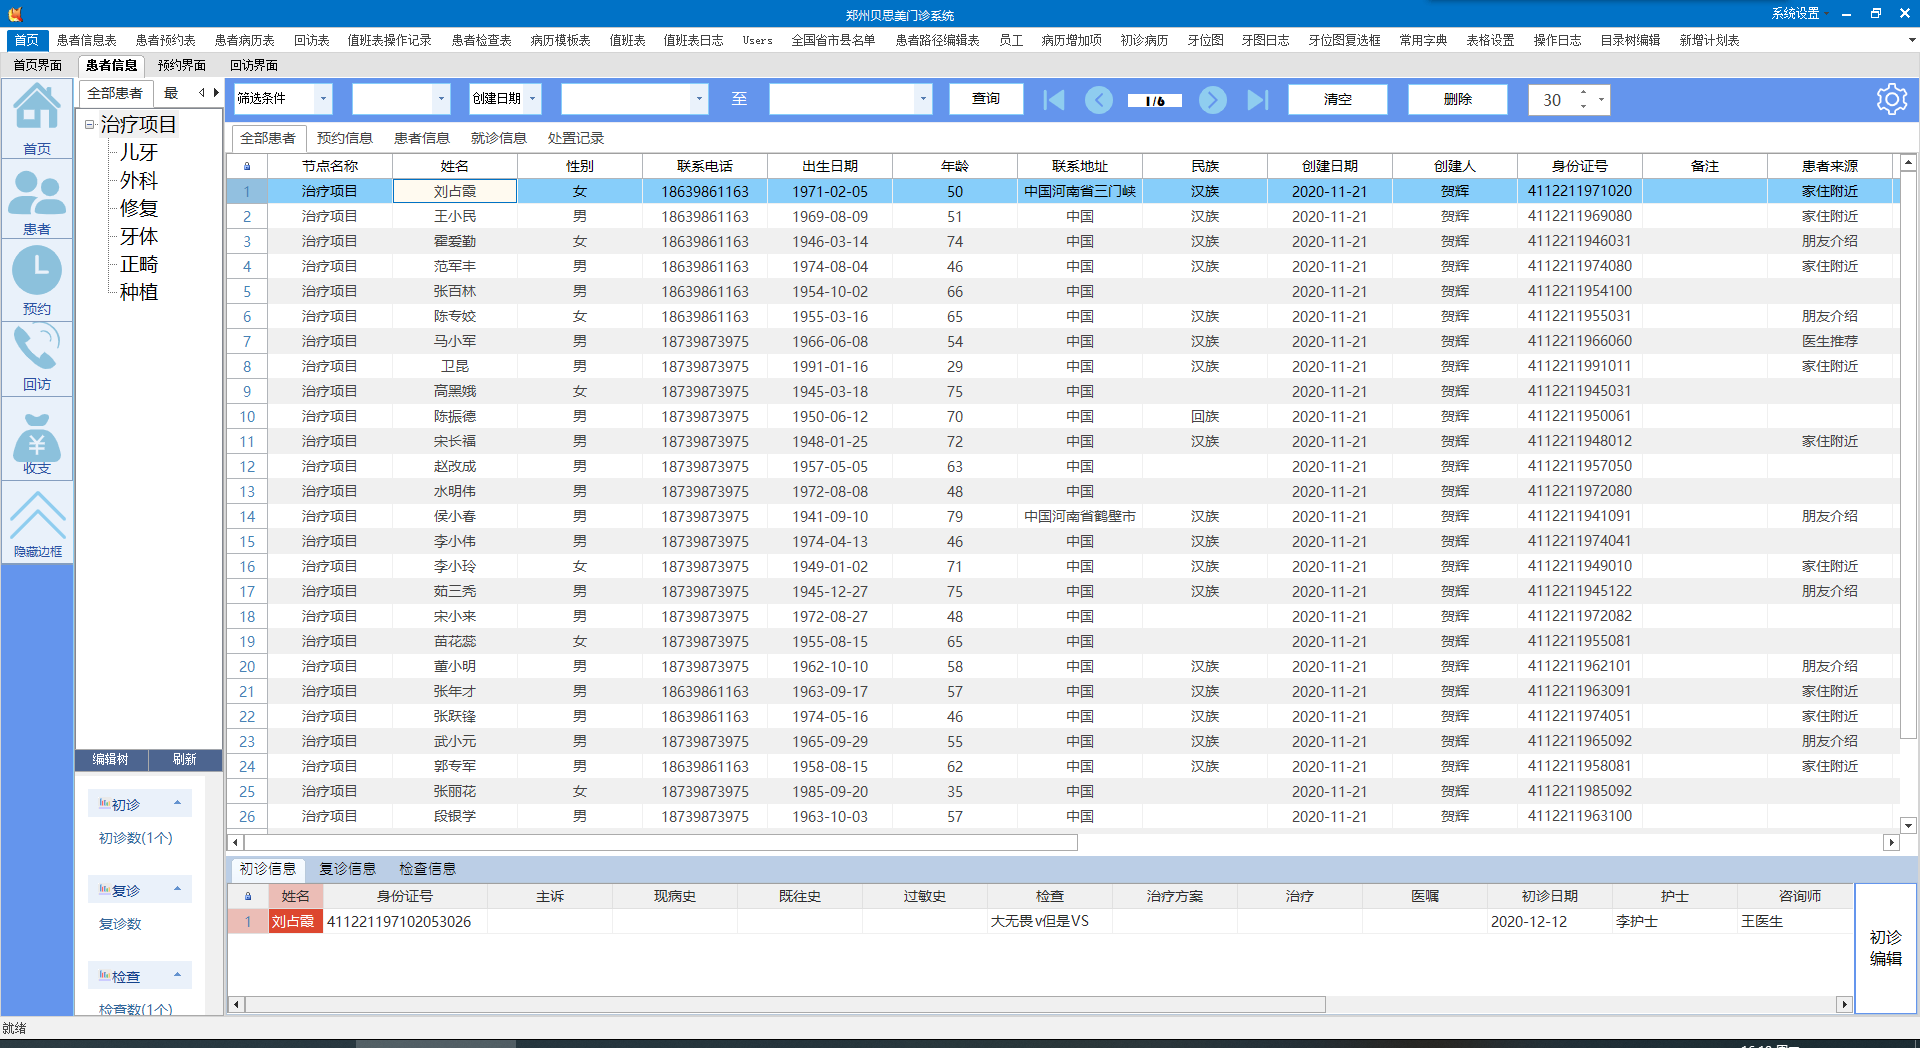This screenshot has width=1920, height=1048.
Task: Switch to the 预约界面 tab
Action: [182, 65]
